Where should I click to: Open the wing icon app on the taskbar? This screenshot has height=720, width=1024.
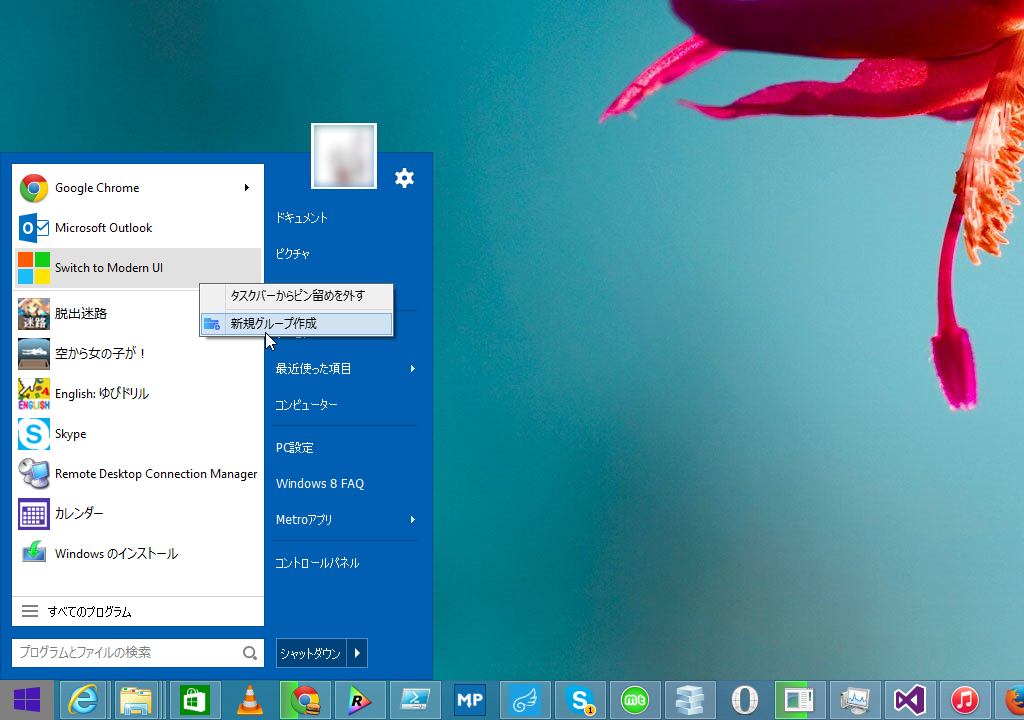pos(525,700)
